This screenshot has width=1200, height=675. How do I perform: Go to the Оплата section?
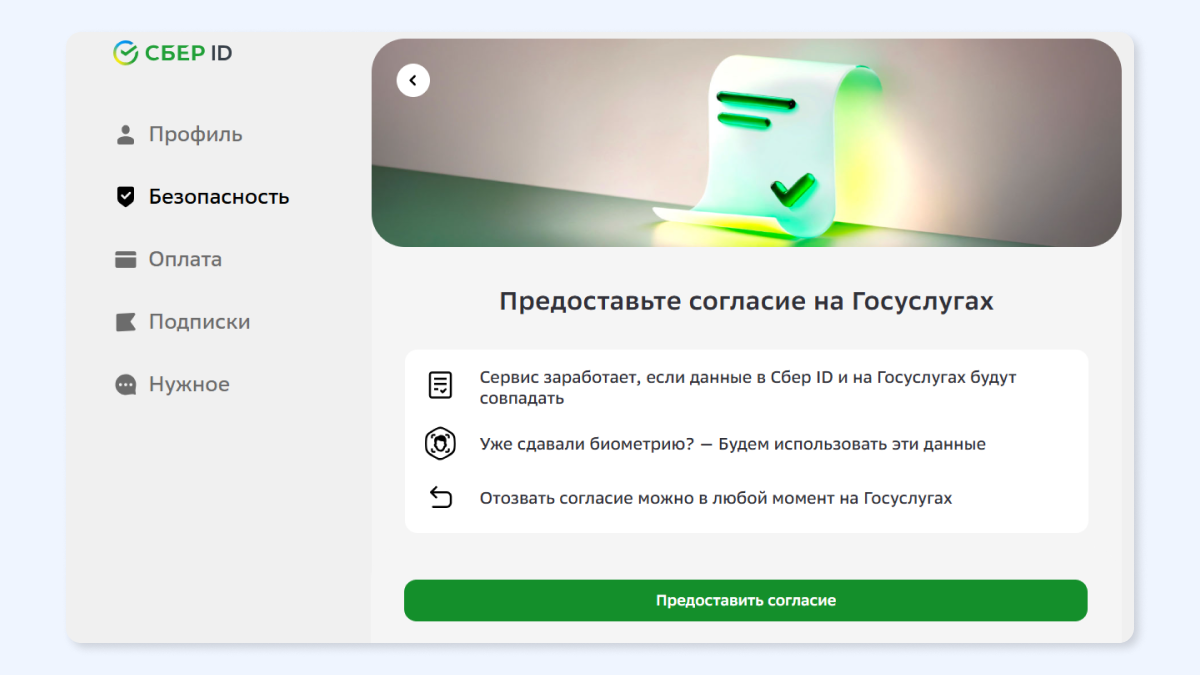(169, 260)
